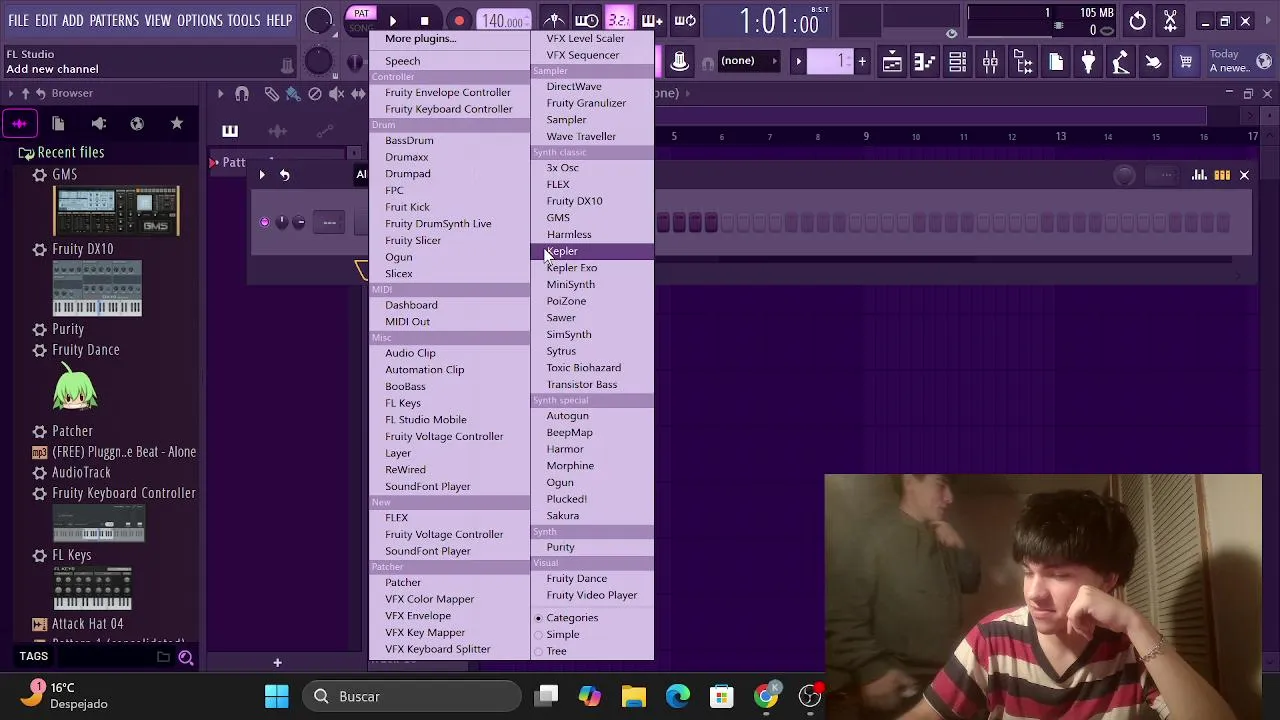Open the shopping cart content library icon
Screen dimensions: 1280x720
[1186, 63]
